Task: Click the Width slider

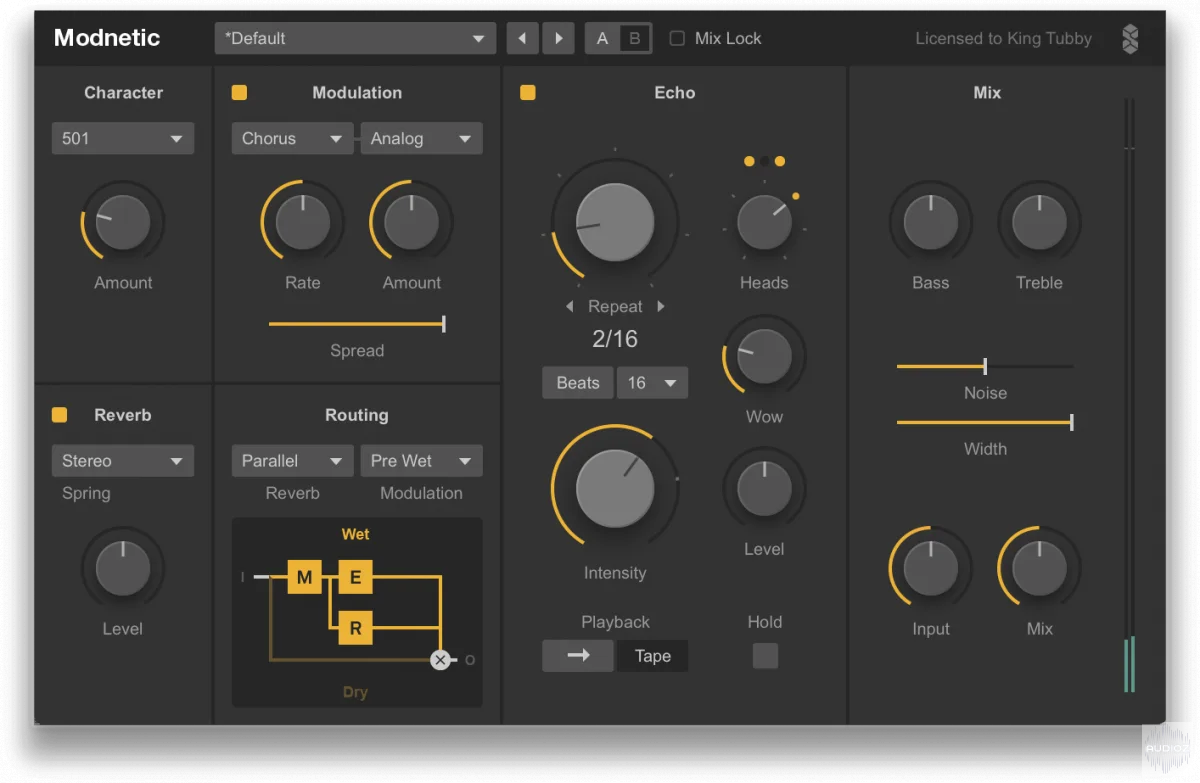Action: tap(985, 423)
